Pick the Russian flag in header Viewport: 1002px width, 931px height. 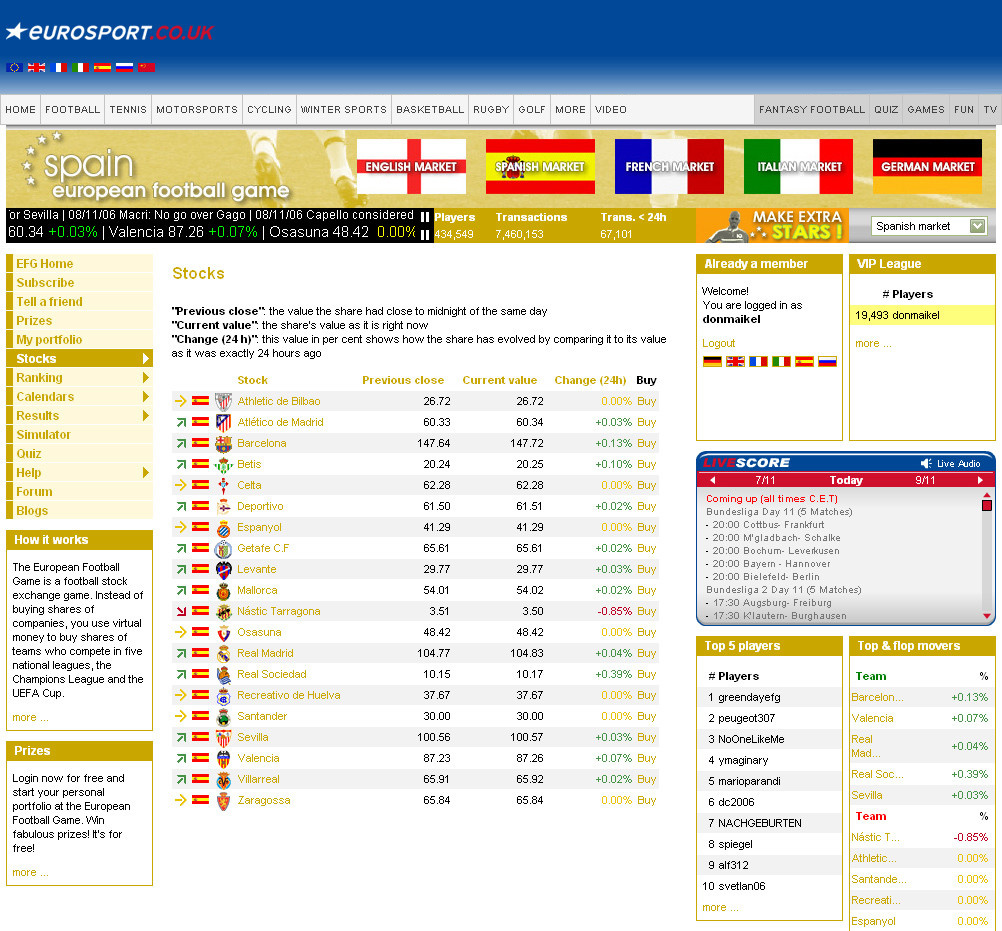pyautogui.click(x=124, y=67)
